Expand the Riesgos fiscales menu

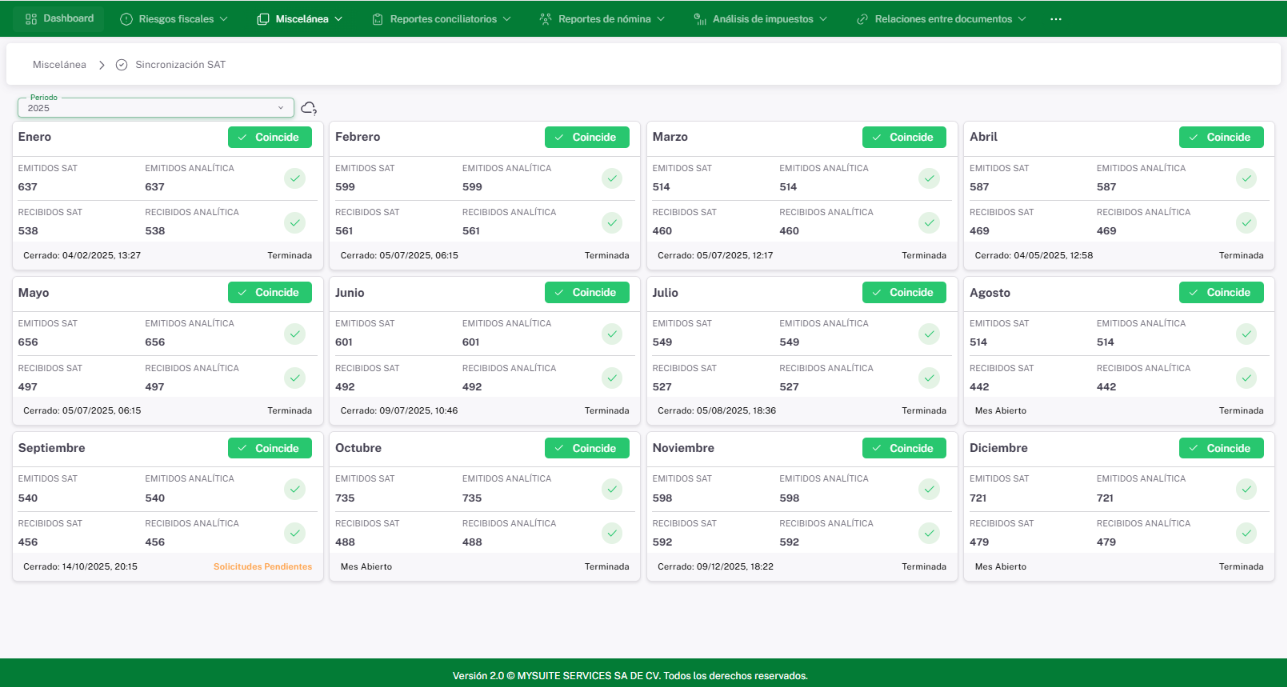coord(174,19)
